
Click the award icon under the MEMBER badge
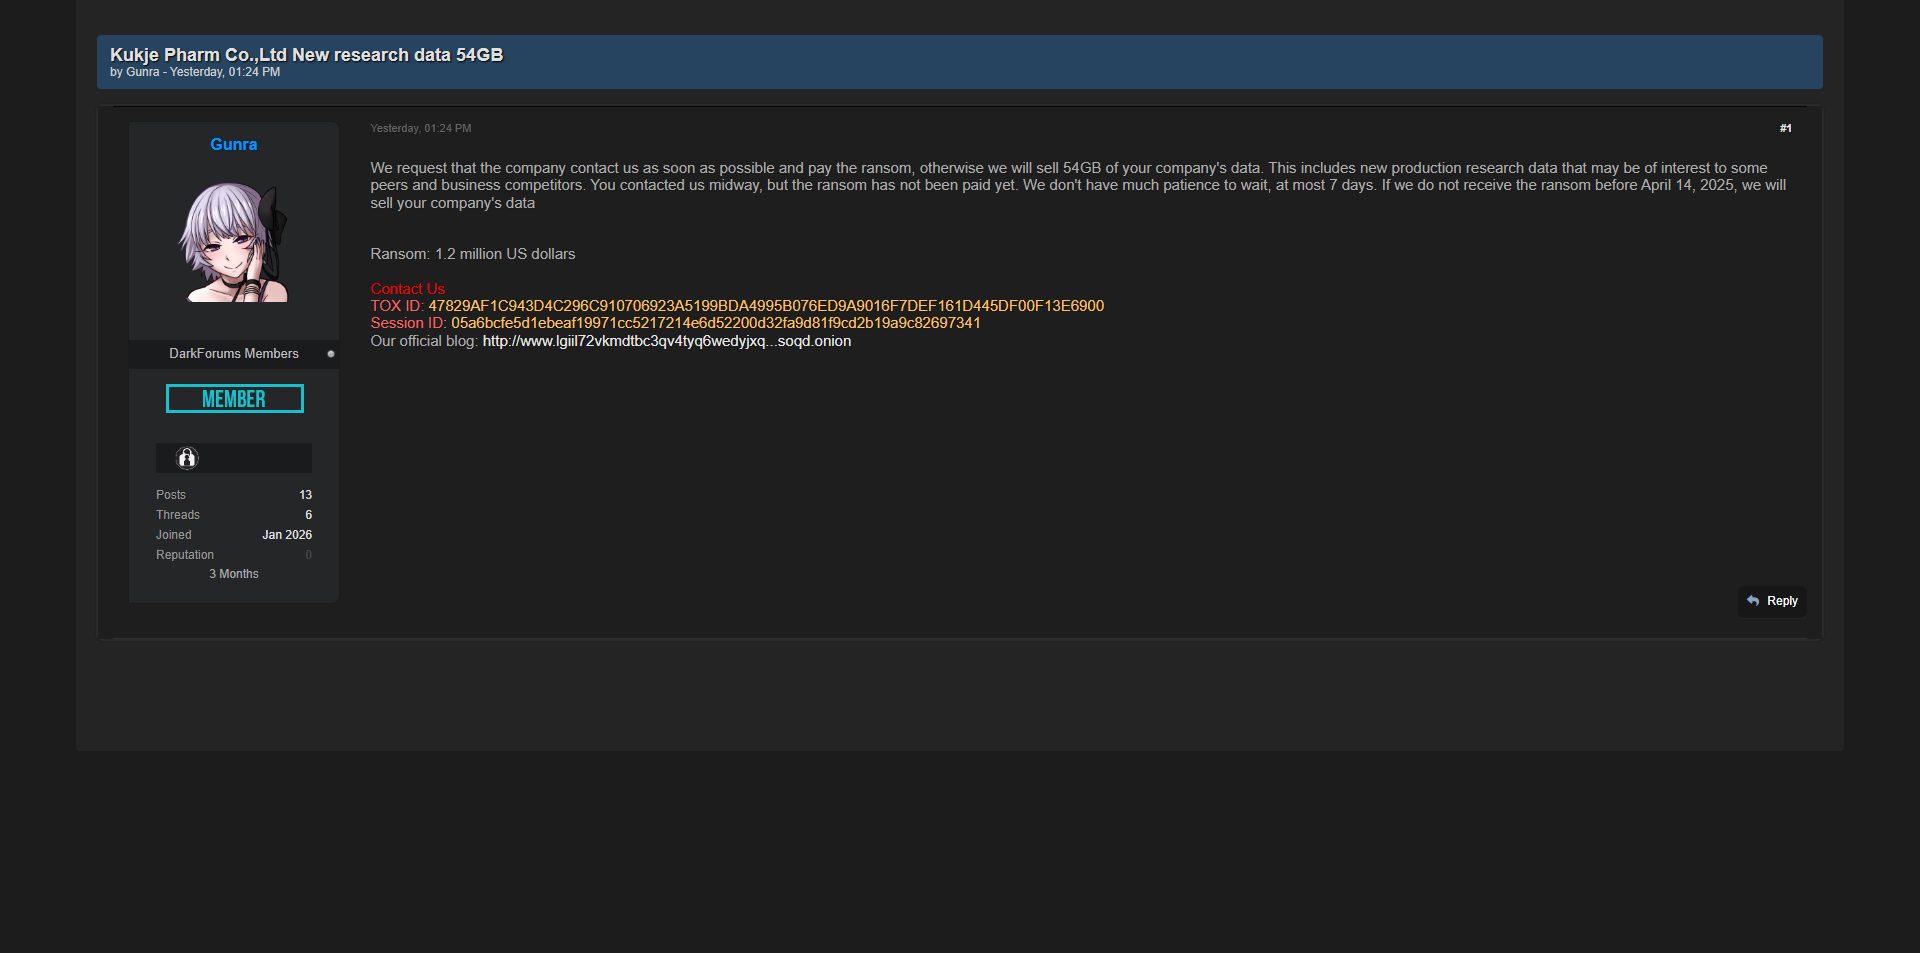click(x=187, y=458)
